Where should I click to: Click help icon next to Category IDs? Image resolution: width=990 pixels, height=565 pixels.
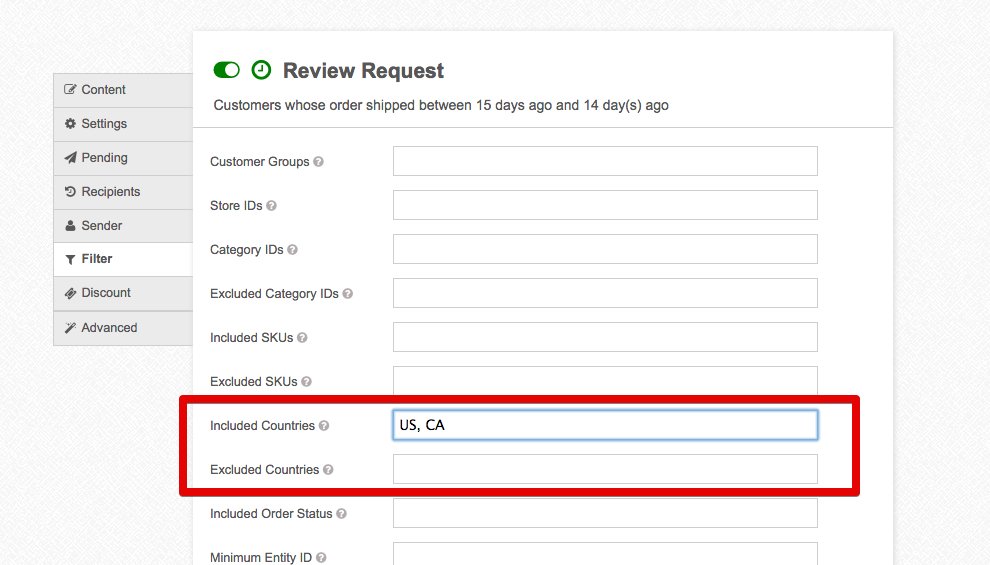[x=293, y=250]
